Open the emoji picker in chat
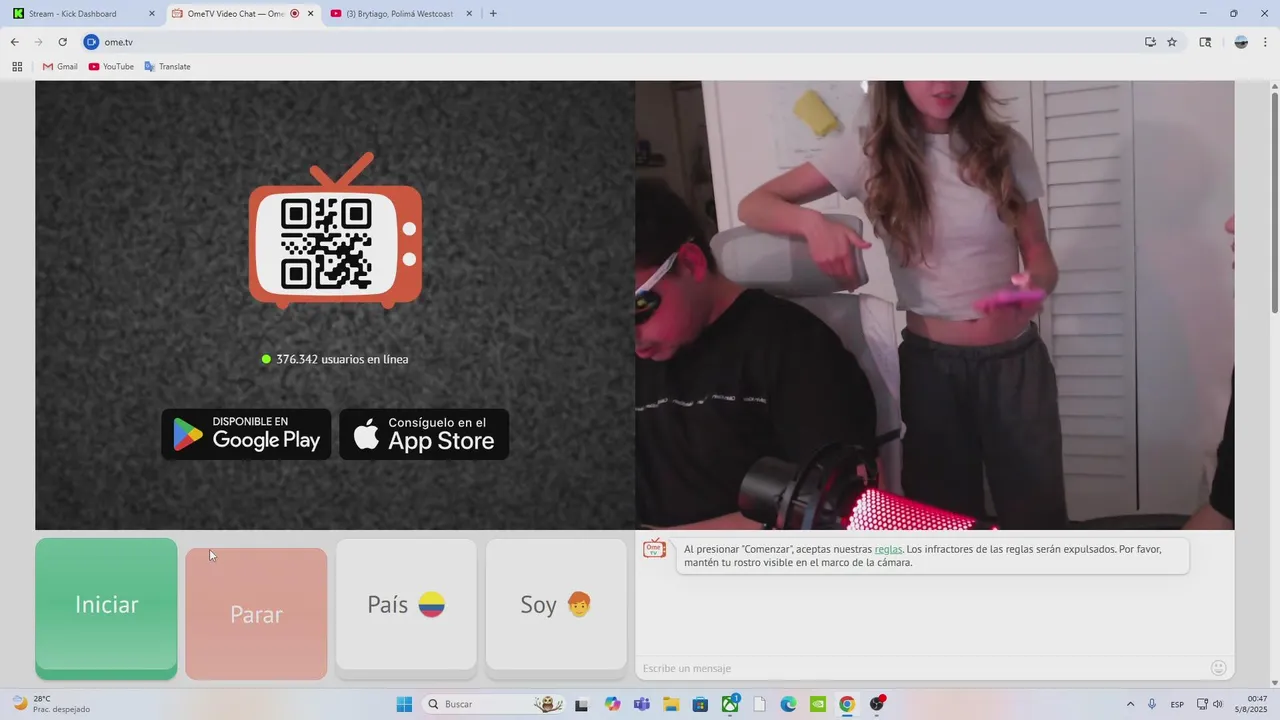 click(x=1218, y=668)
